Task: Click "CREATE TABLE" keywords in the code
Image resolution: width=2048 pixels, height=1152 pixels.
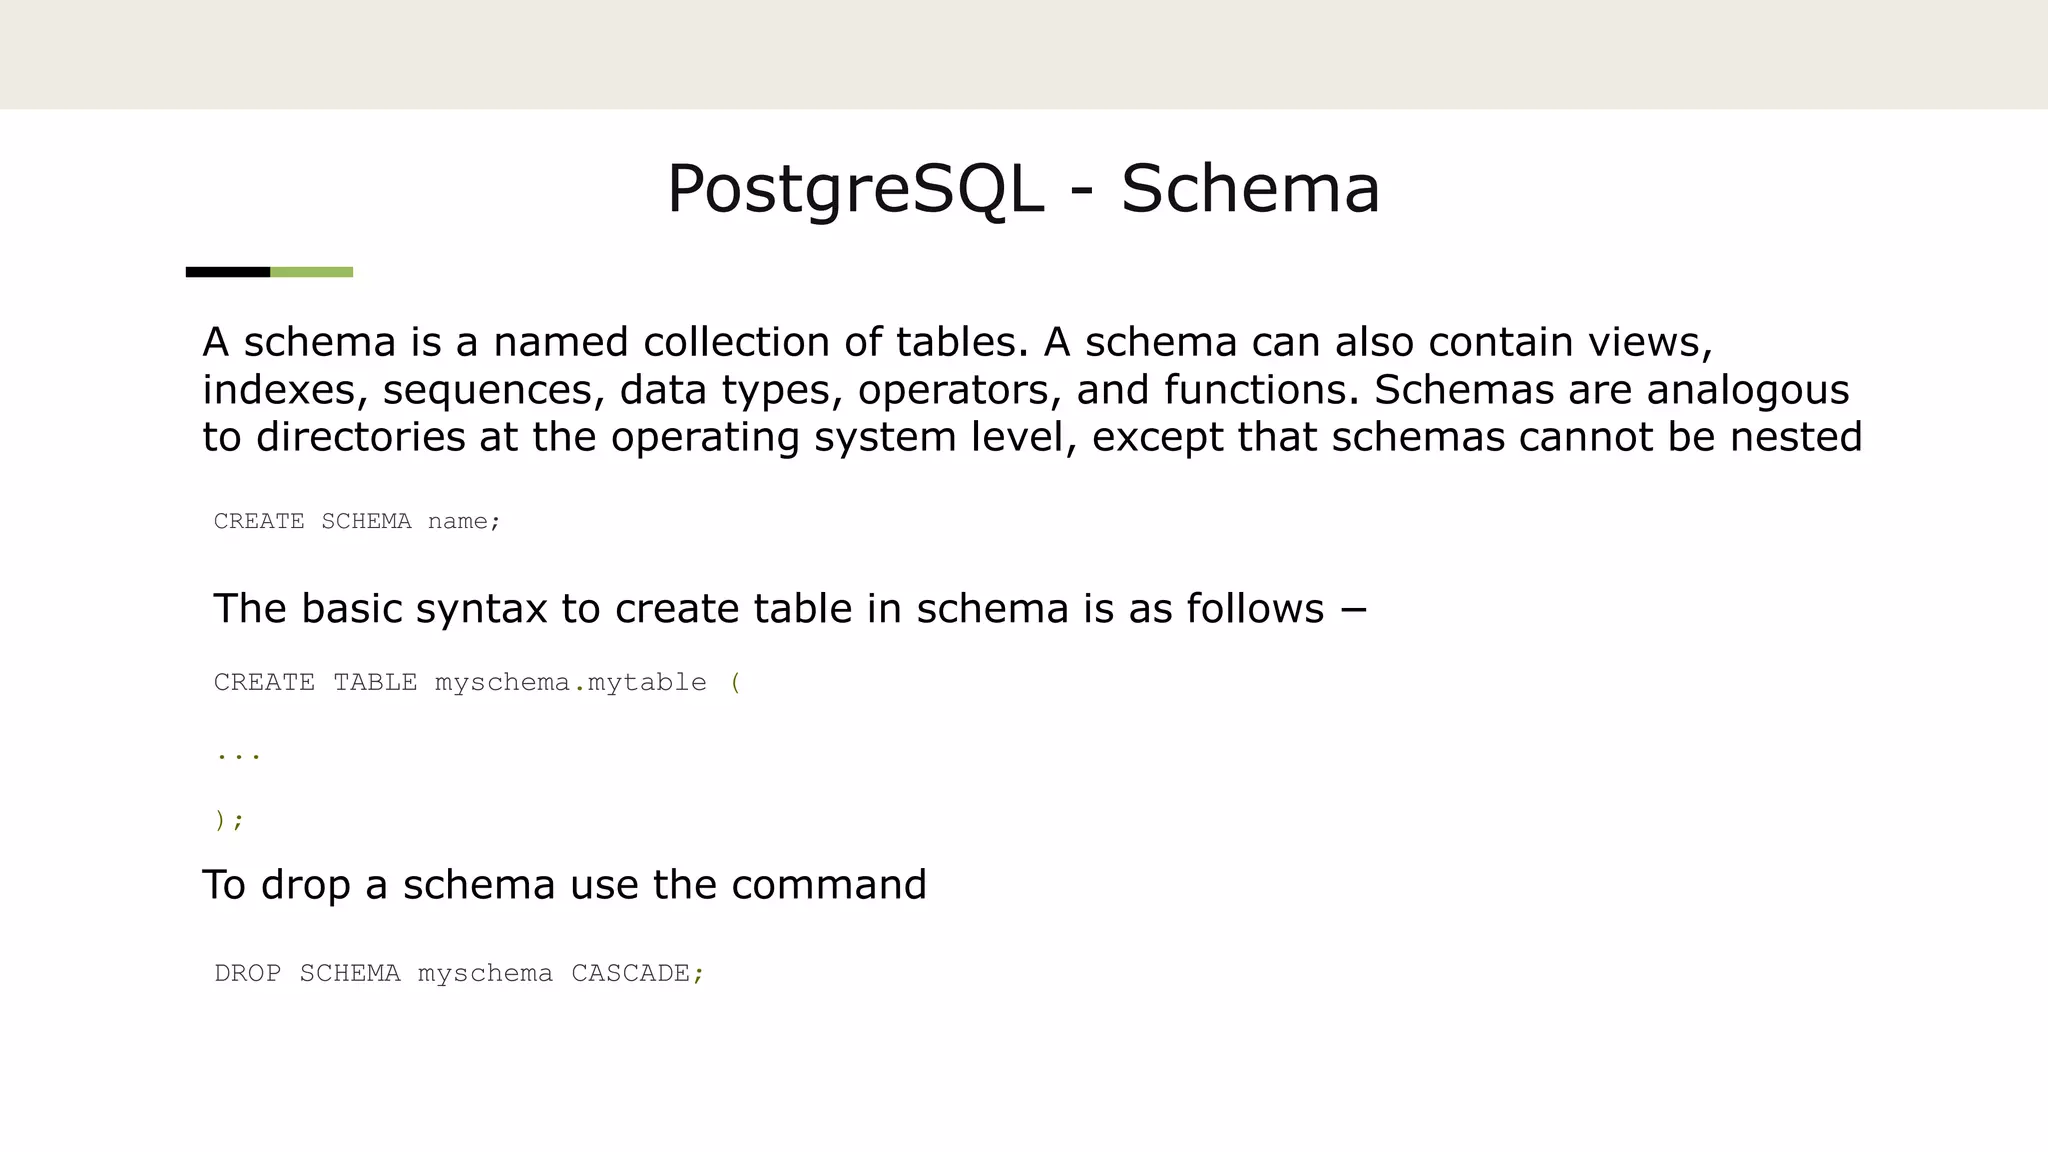Action: click(315, 683)
